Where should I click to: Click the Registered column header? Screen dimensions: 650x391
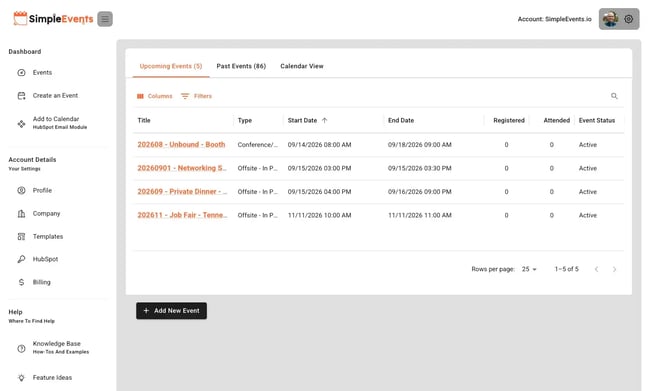point(509,120)
